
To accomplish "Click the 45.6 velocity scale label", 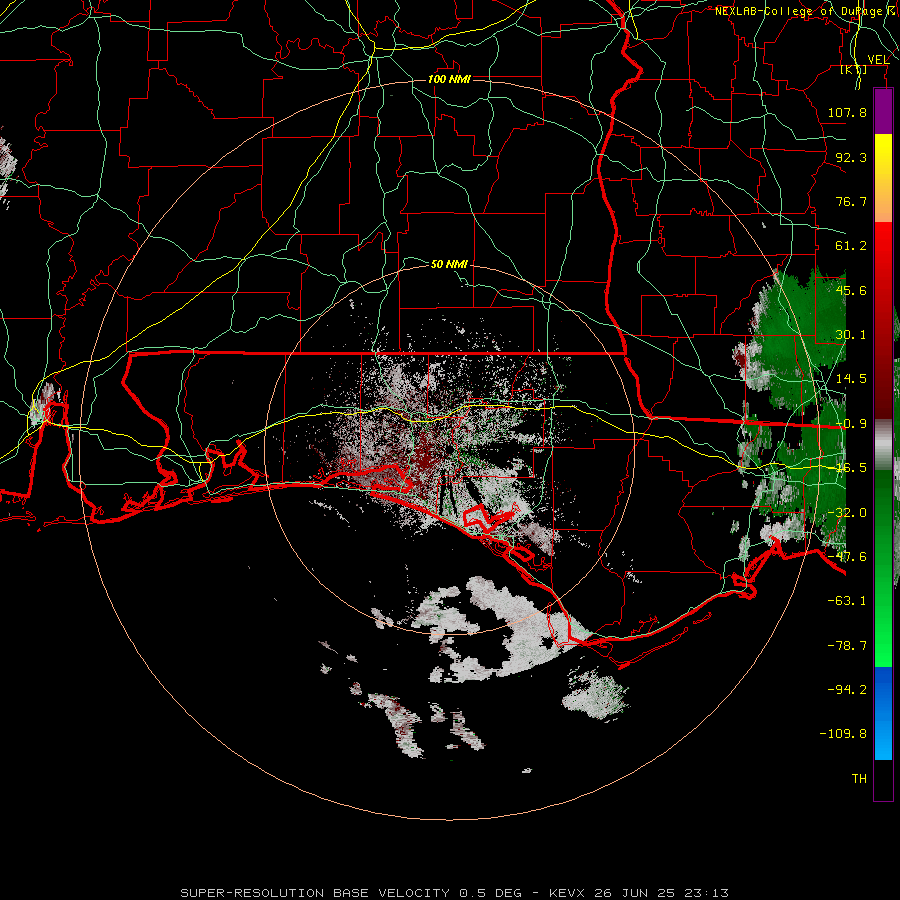I will click(851, 290).
